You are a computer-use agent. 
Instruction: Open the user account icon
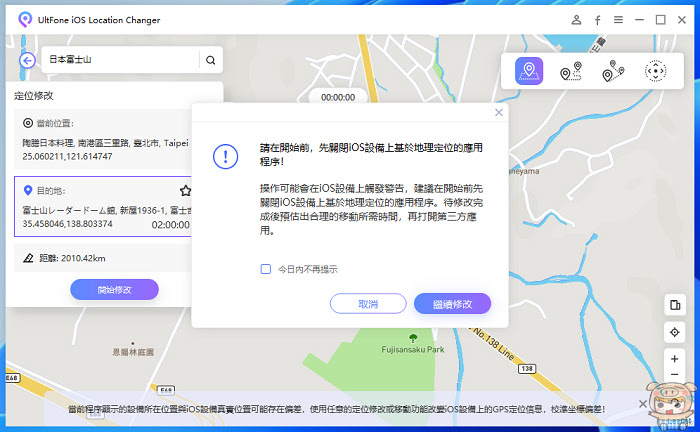(x=576, y=20)
